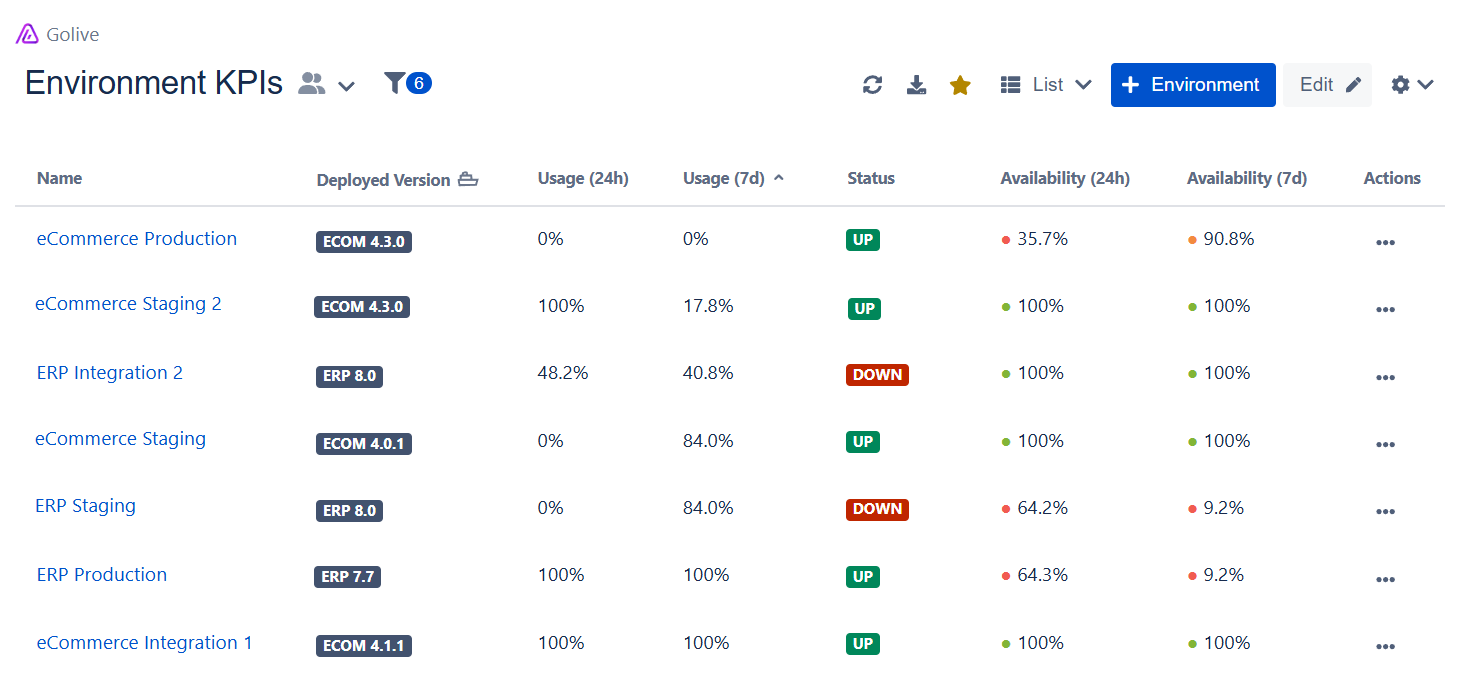
Task: Click the refresh icon in the toolbar
Action: click(872, 85)
